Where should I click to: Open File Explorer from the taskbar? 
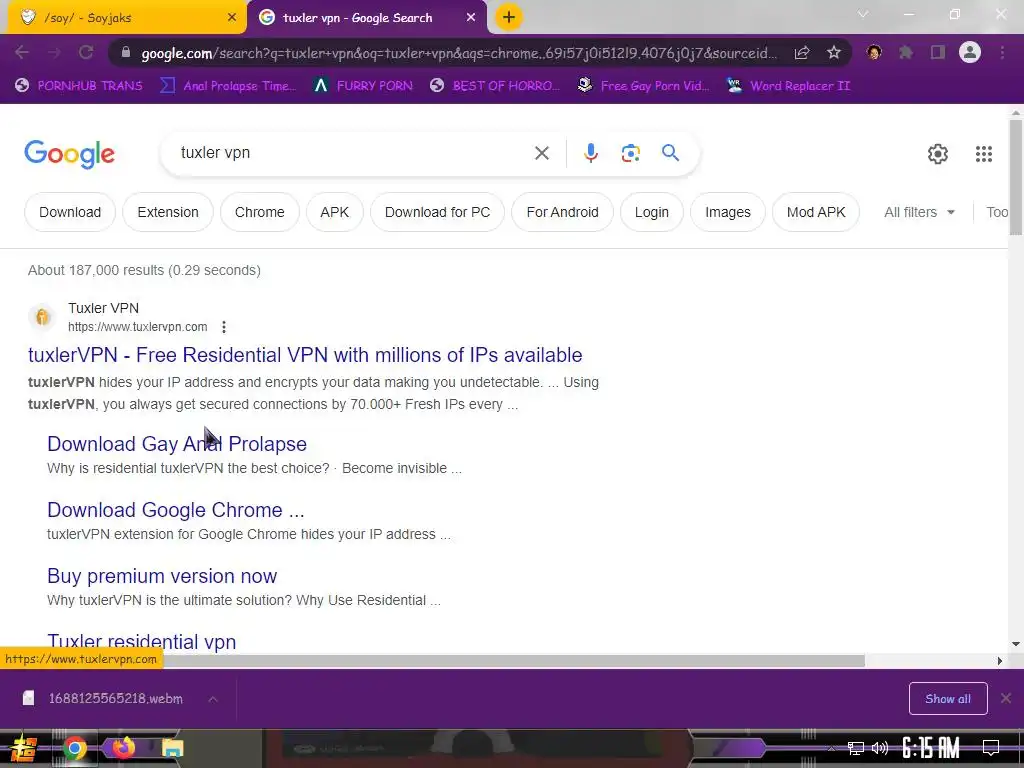point(172,748)
